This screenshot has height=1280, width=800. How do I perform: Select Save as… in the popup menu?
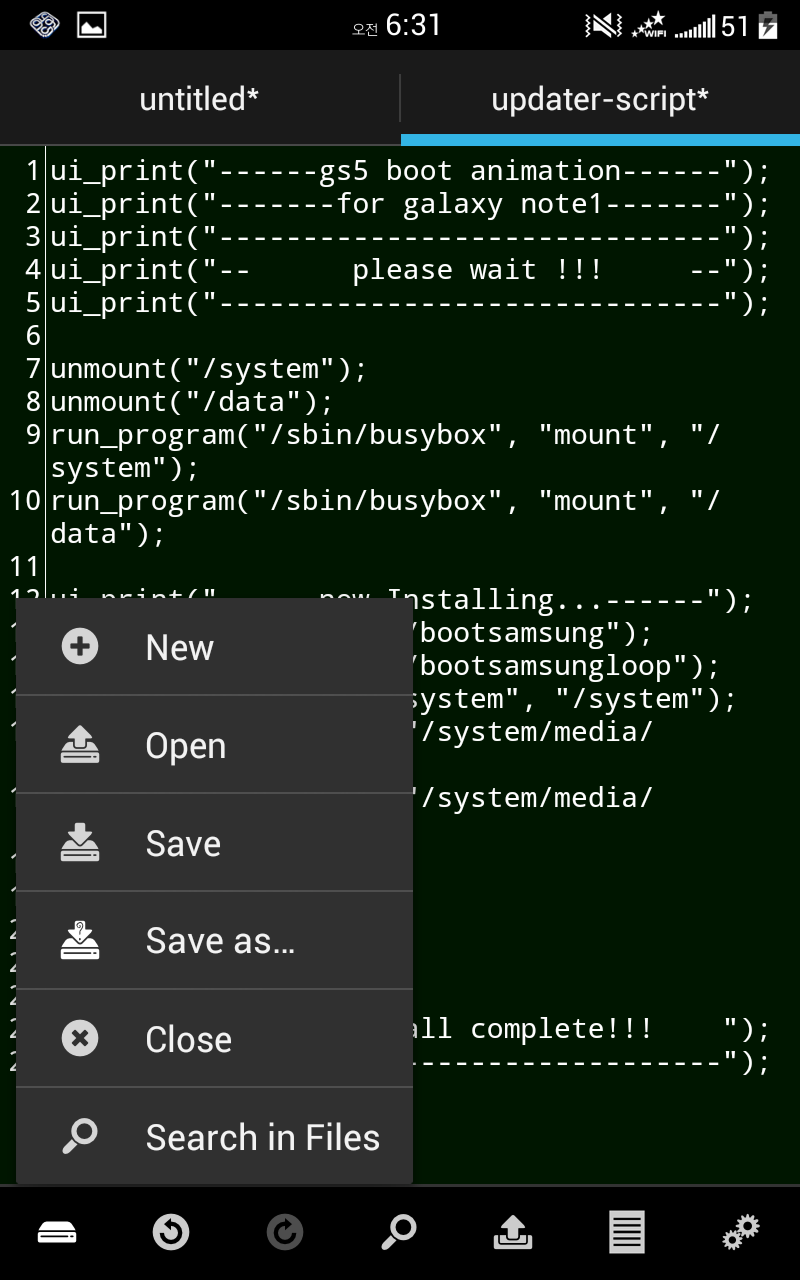[x=220, y=941]
